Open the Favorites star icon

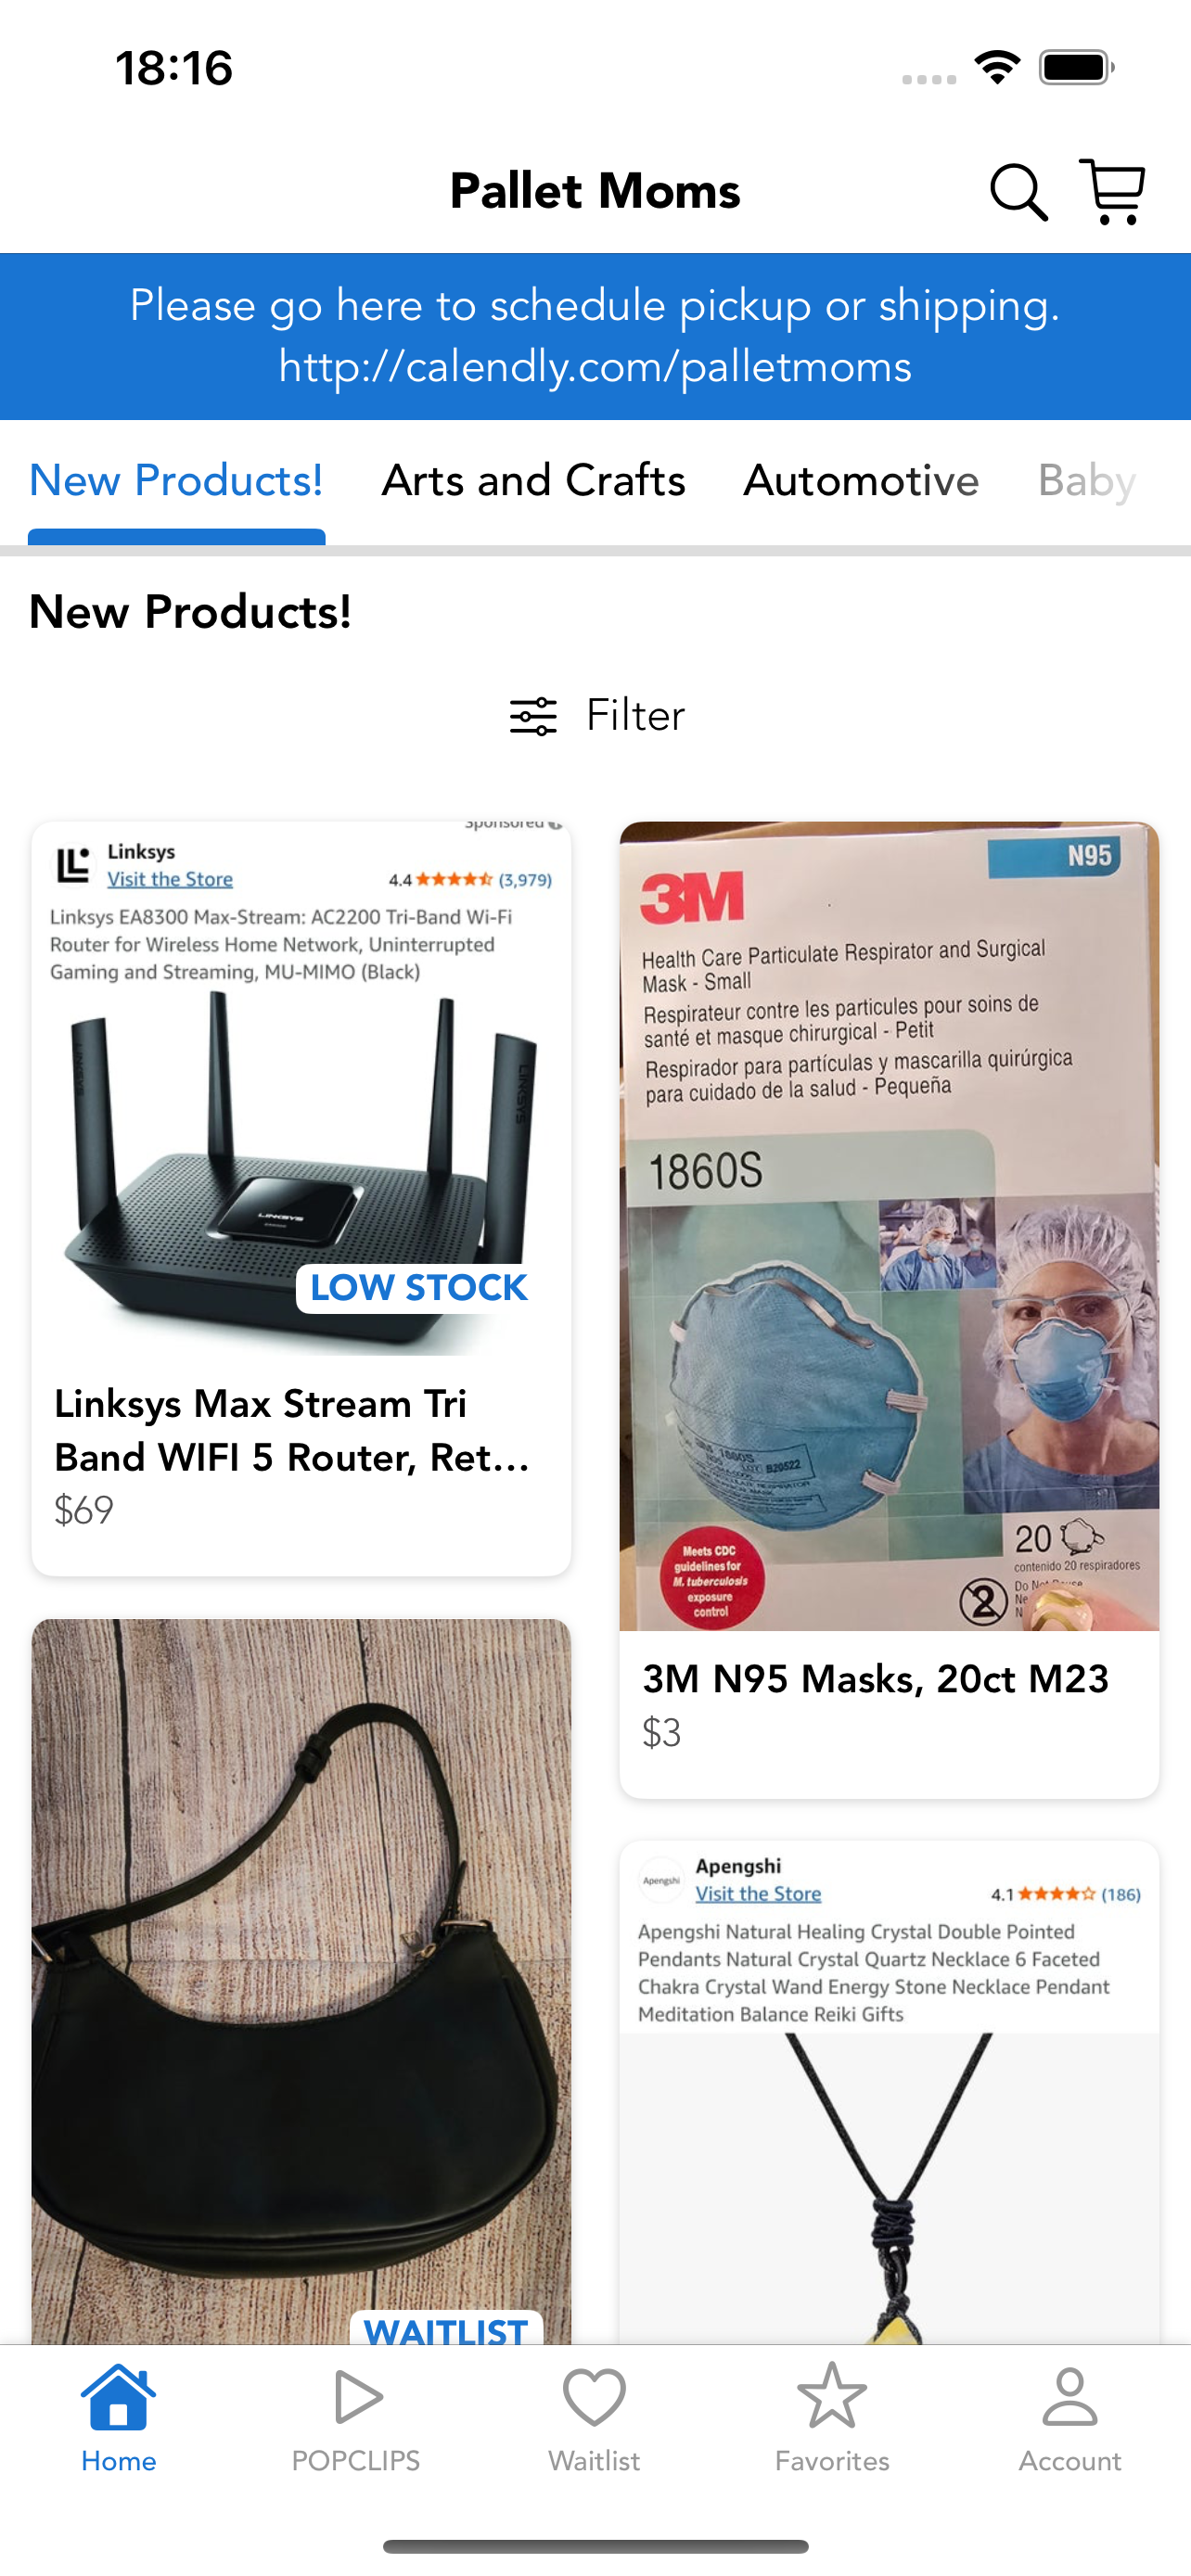tap(832, 2396)
